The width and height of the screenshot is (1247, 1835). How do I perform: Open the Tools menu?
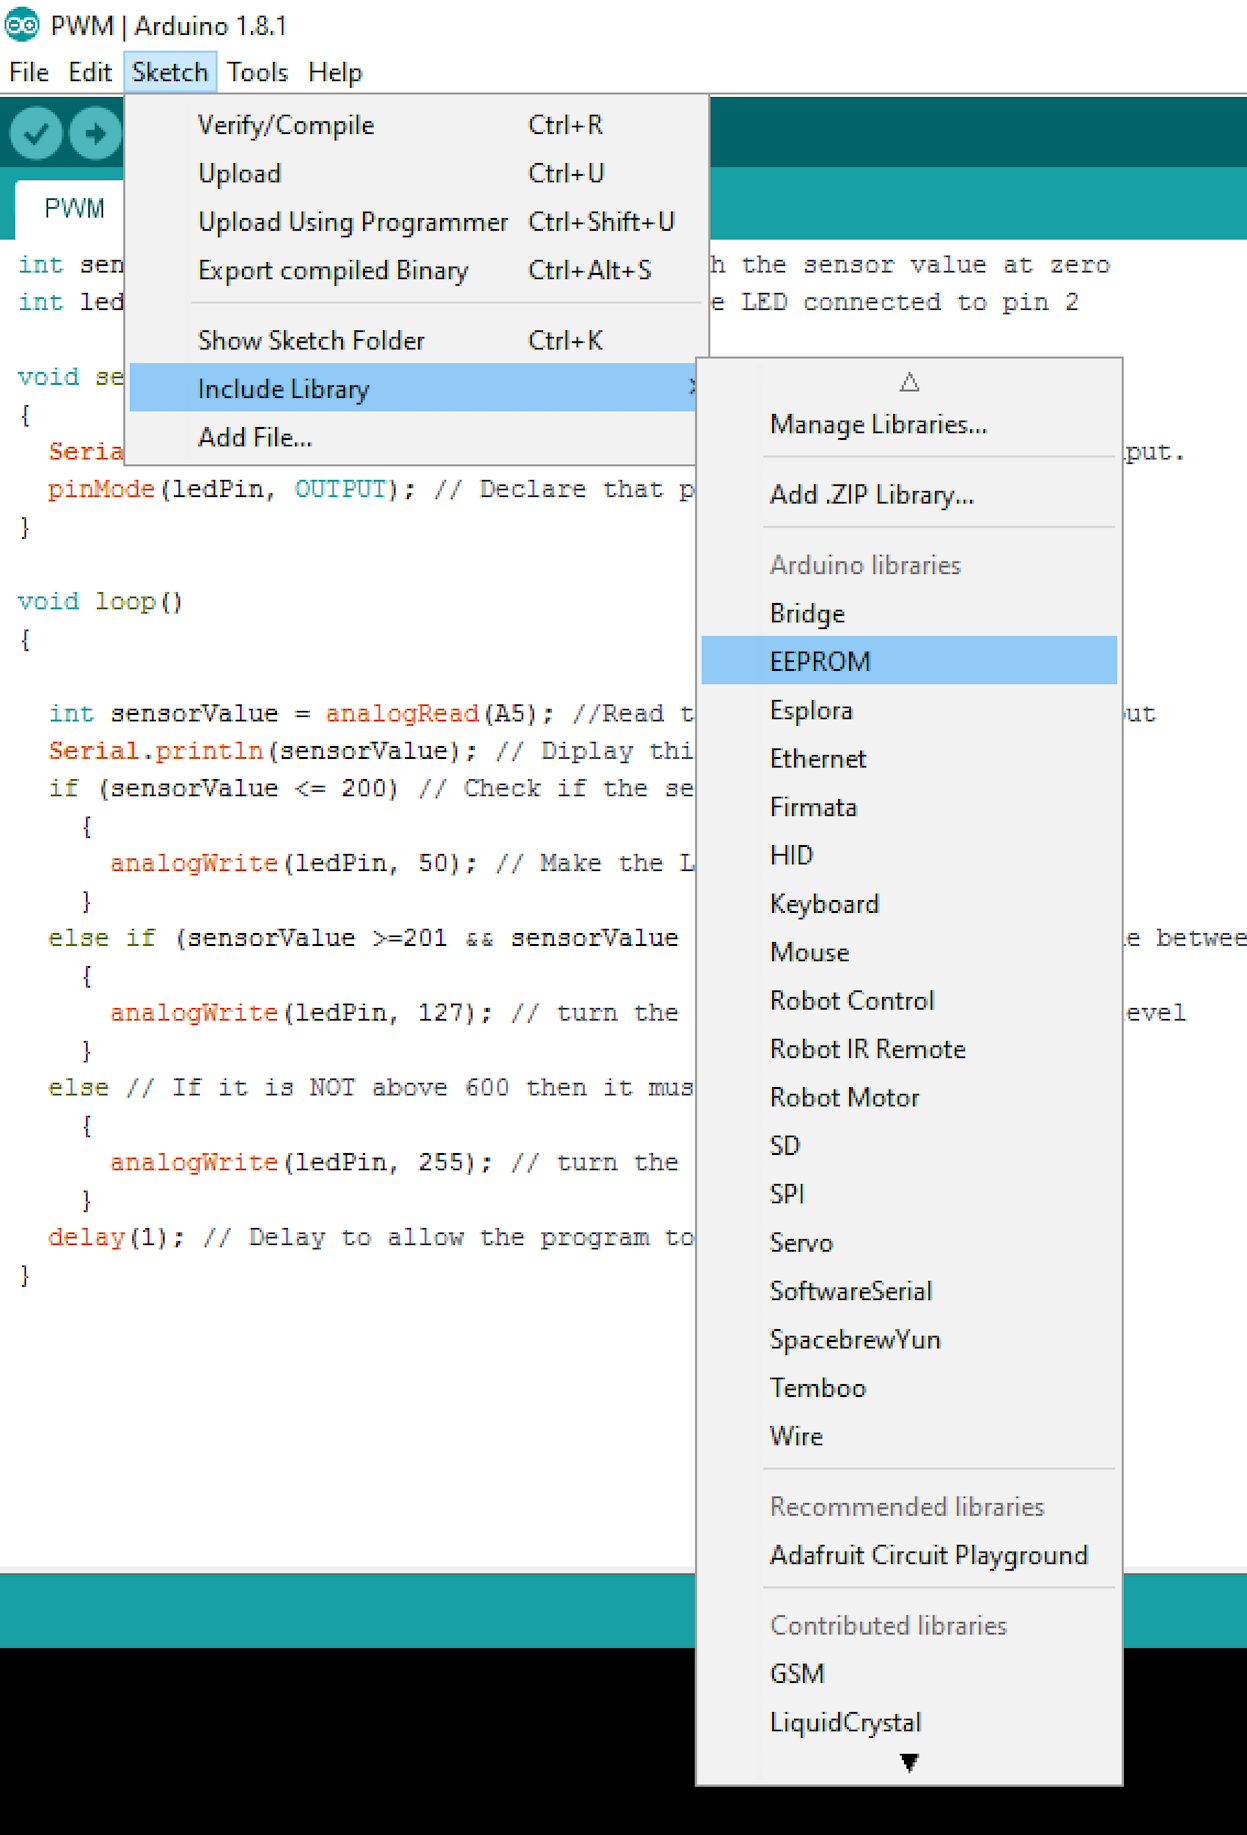pos(257,72)
